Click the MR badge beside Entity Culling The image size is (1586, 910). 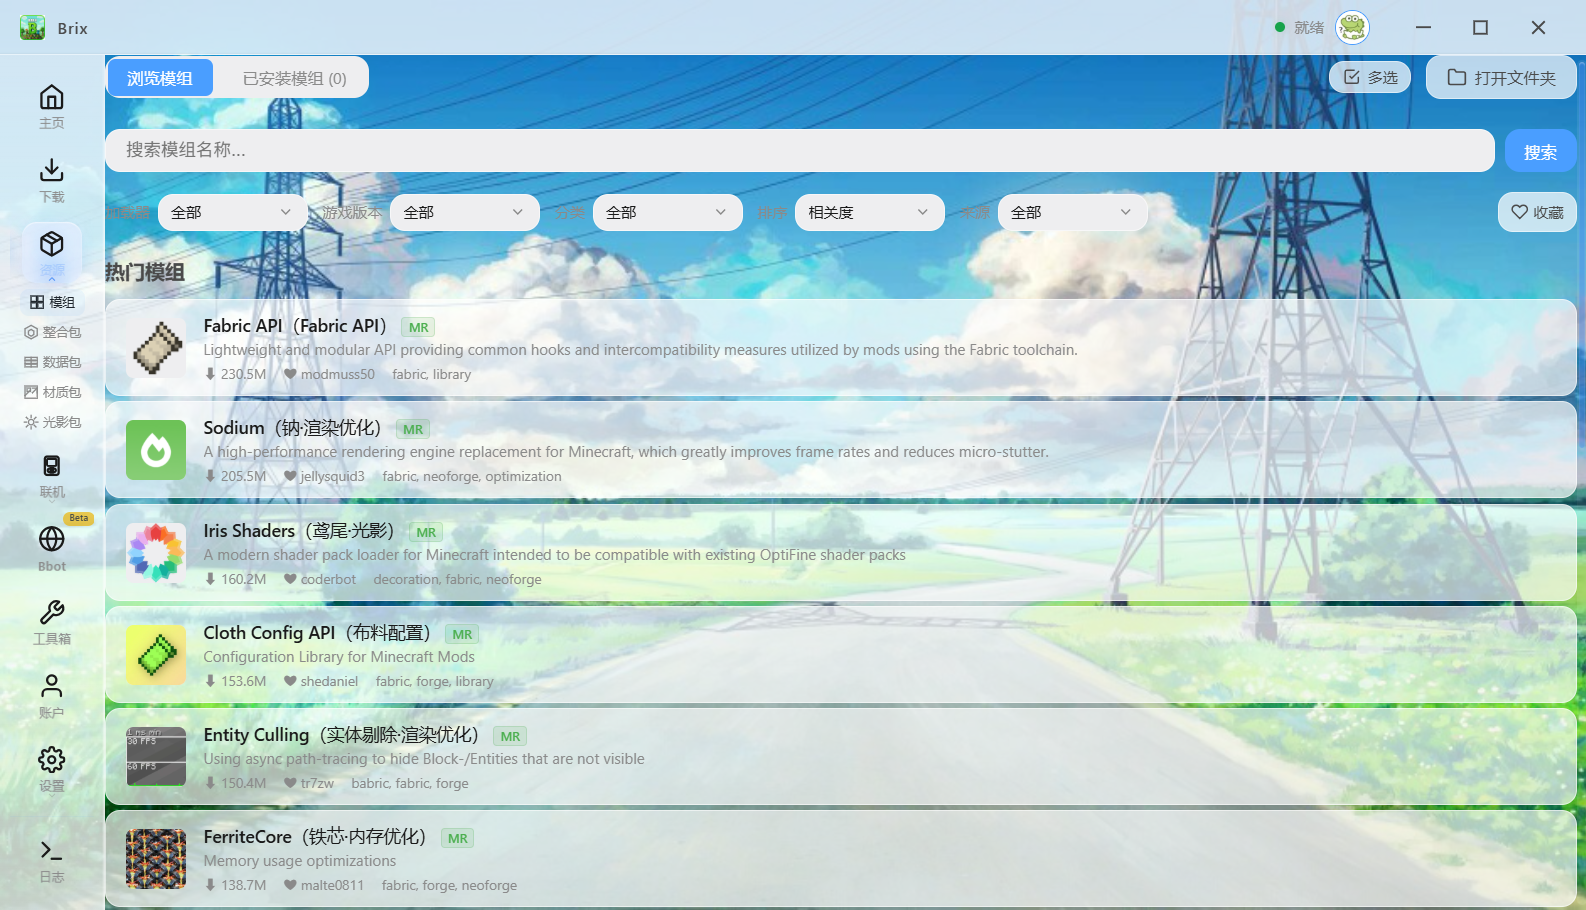click(x=510, y=736)
